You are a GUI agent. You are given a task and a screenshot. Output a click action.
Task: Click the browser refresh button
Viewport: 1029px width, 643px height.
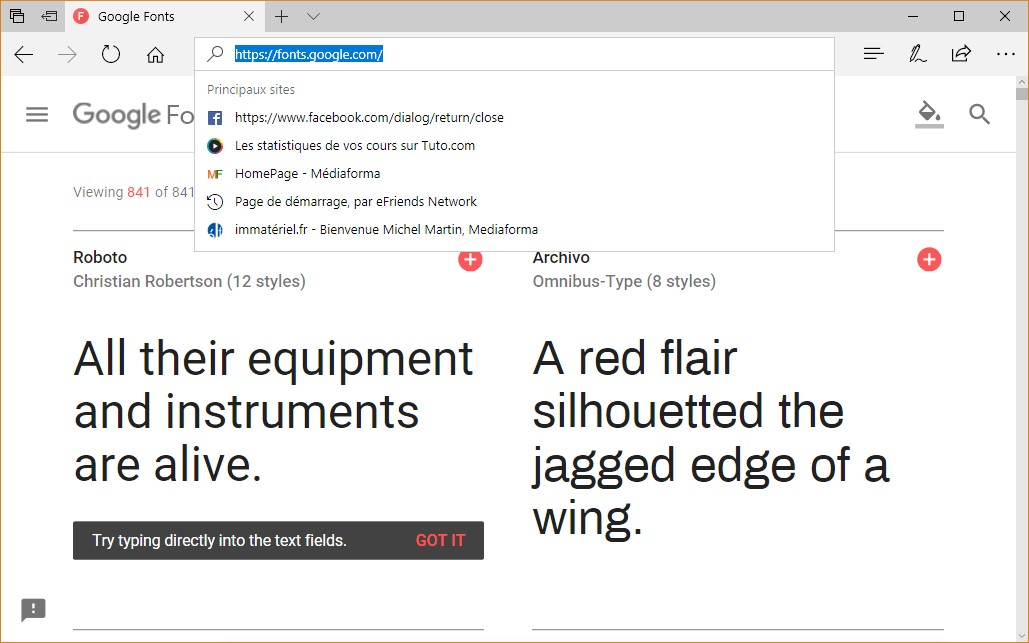pos(111,54)
